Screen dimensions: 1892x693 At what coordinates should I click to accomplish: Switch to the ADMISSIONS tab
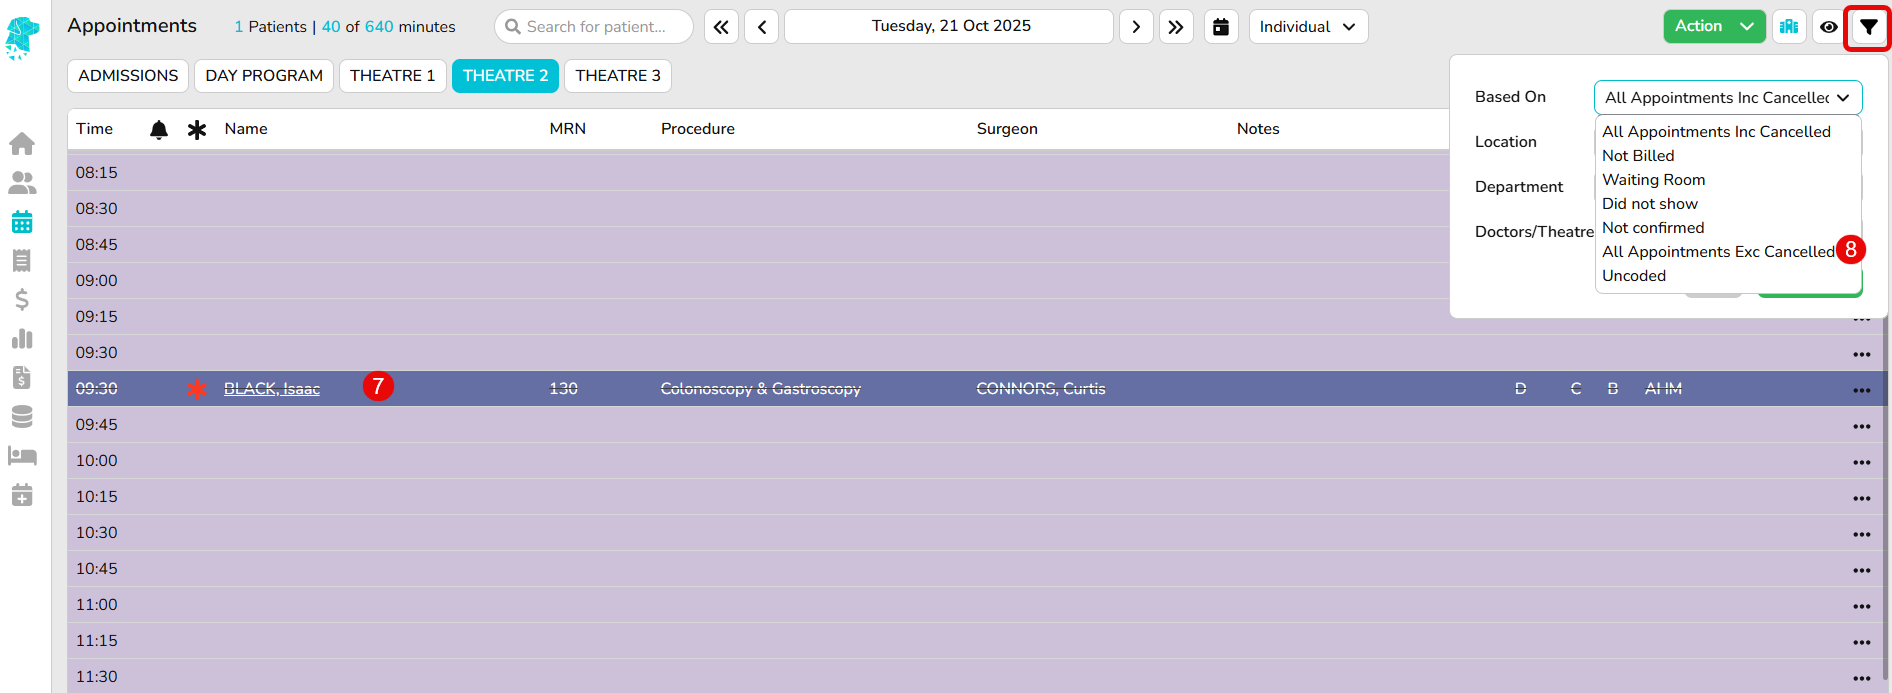click(x=128, y=76)
